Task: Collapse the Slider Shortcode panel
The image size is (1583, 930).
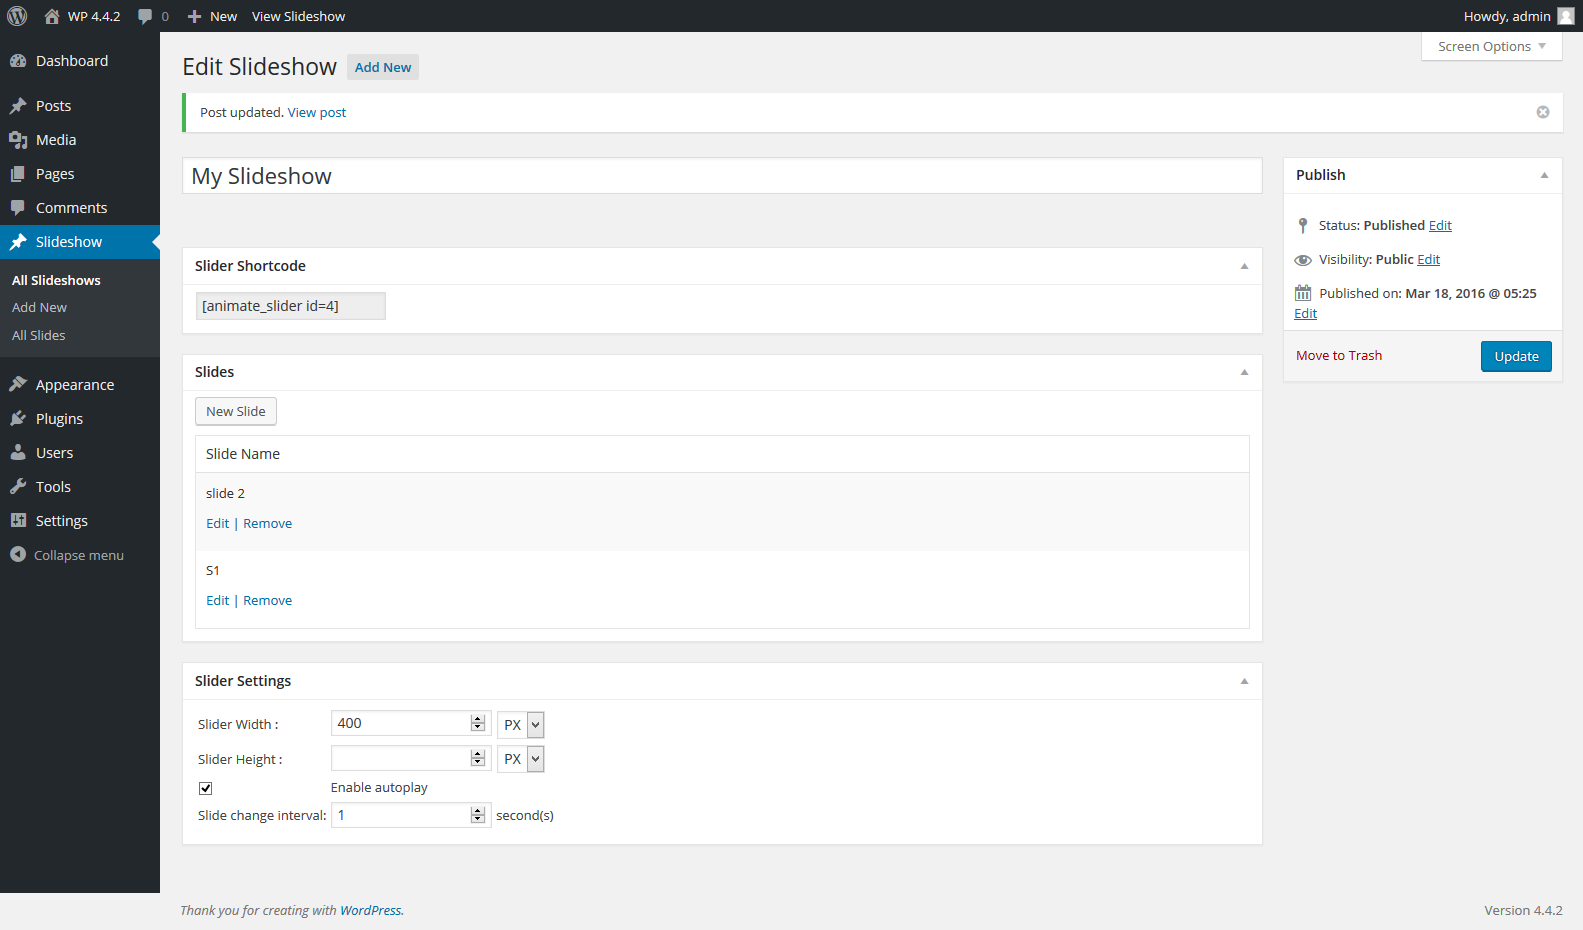Action: (1245, 266)
